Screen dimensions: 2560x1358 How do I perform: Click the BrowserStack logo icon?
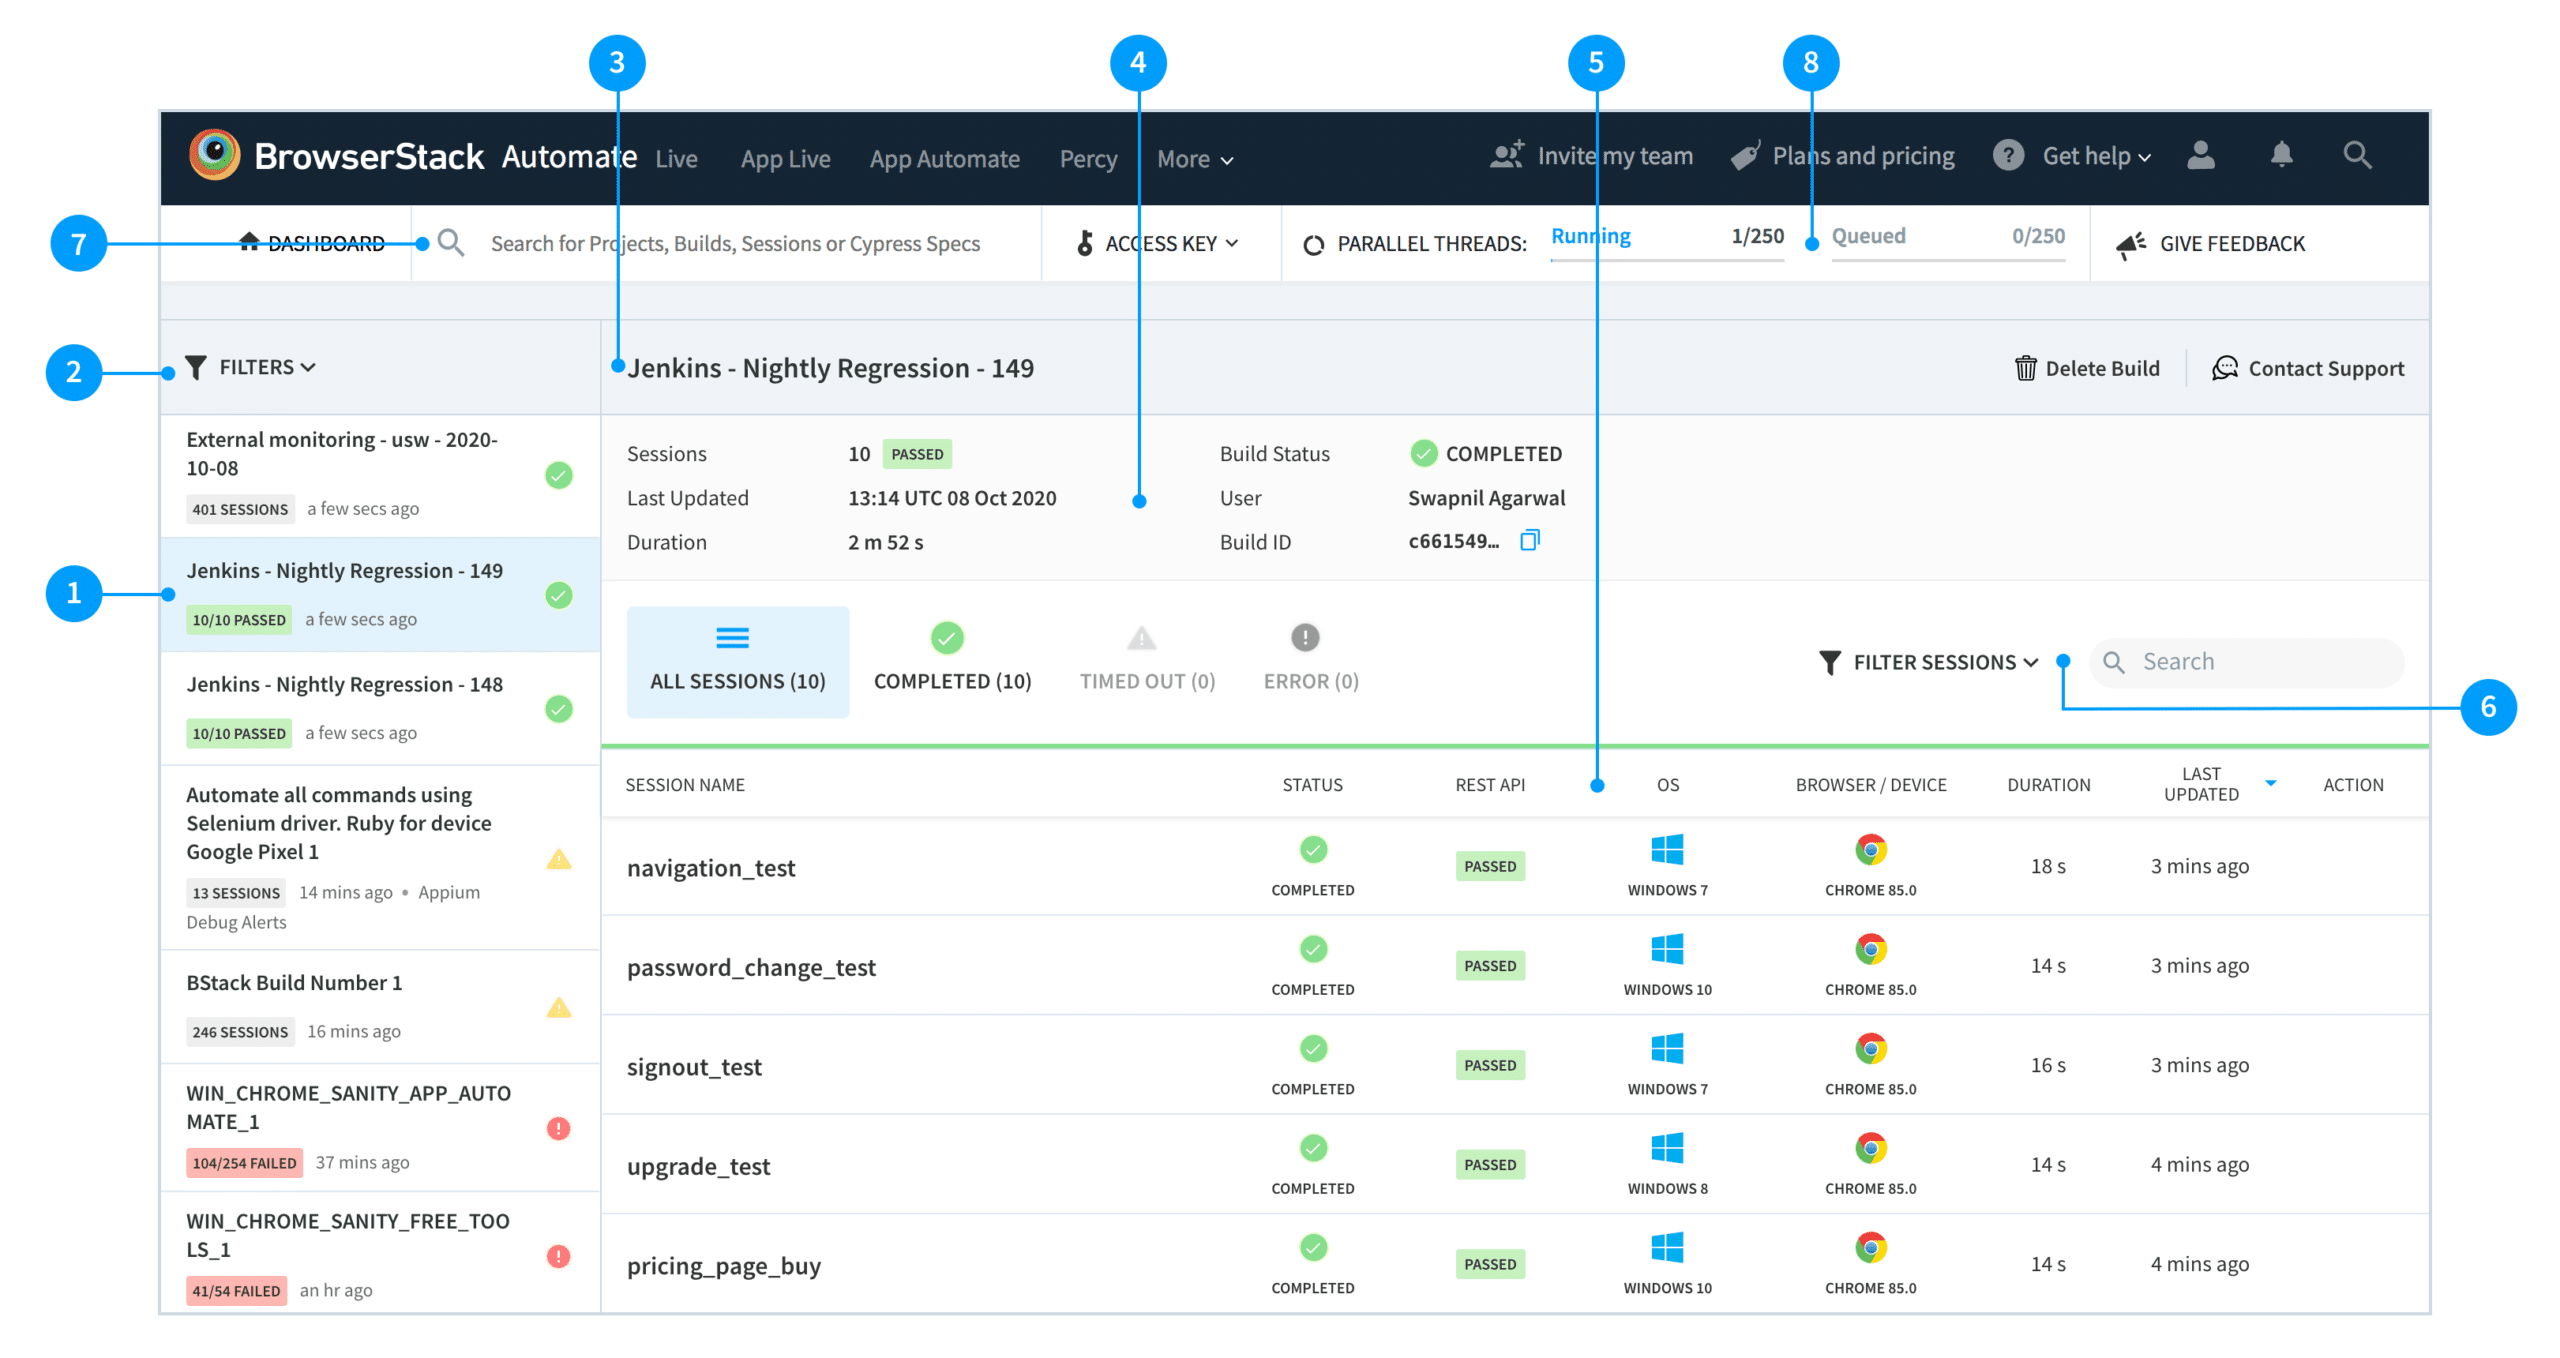tap(215, 155)
